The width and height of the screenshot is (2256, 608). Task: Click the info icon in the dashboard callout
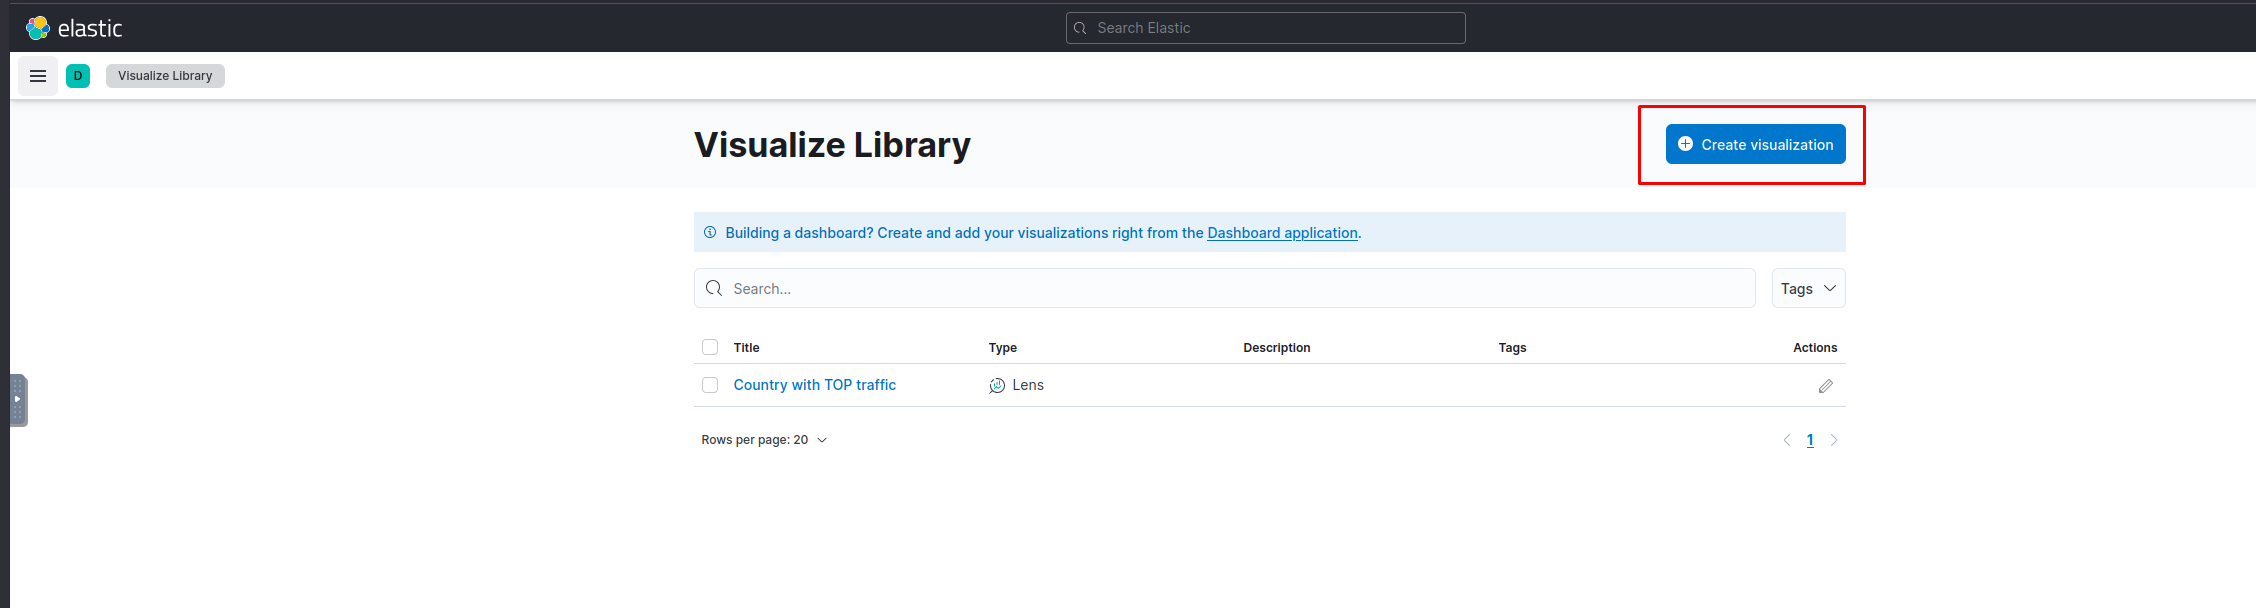(x=710, y=232)
